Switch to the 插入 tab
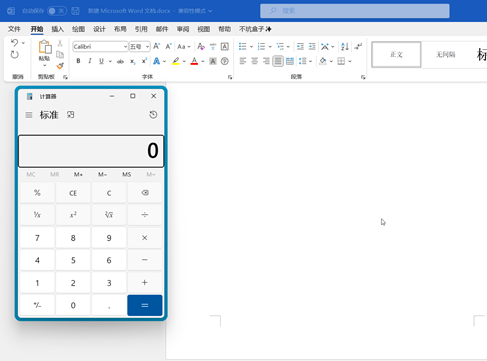Screen dimensions: 487x361 tap(57, 29)
